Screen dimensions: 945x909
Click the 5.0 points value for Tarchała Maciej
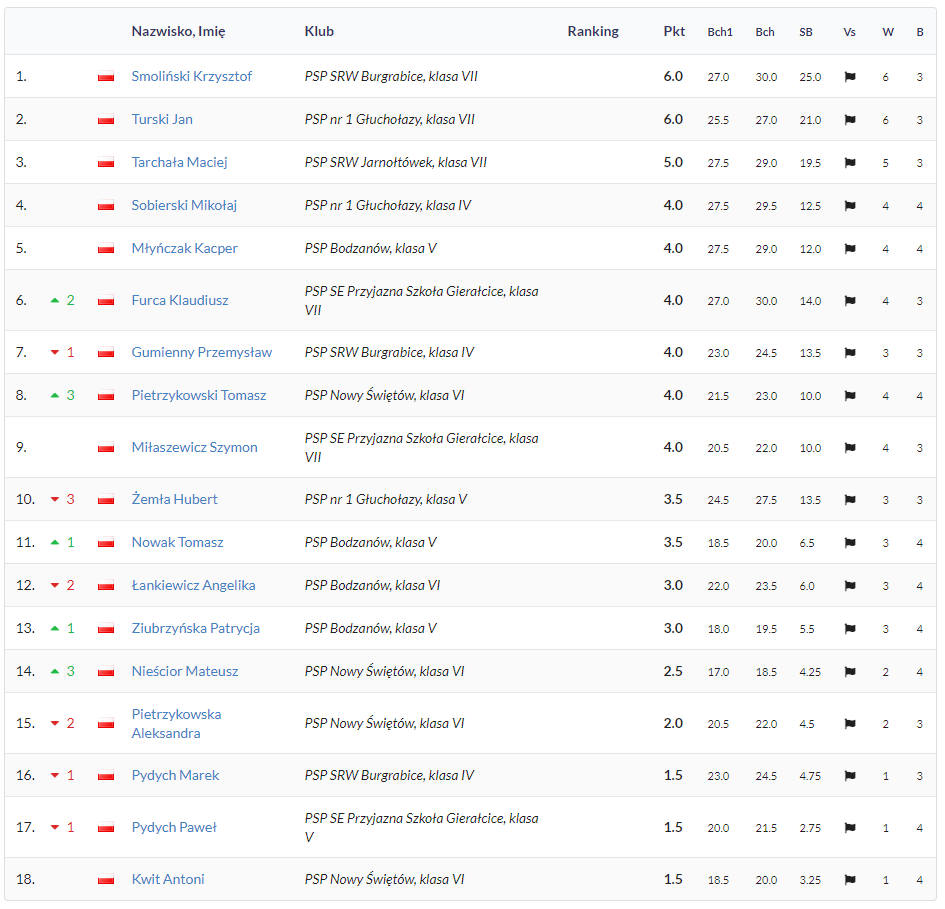[673, 162]
